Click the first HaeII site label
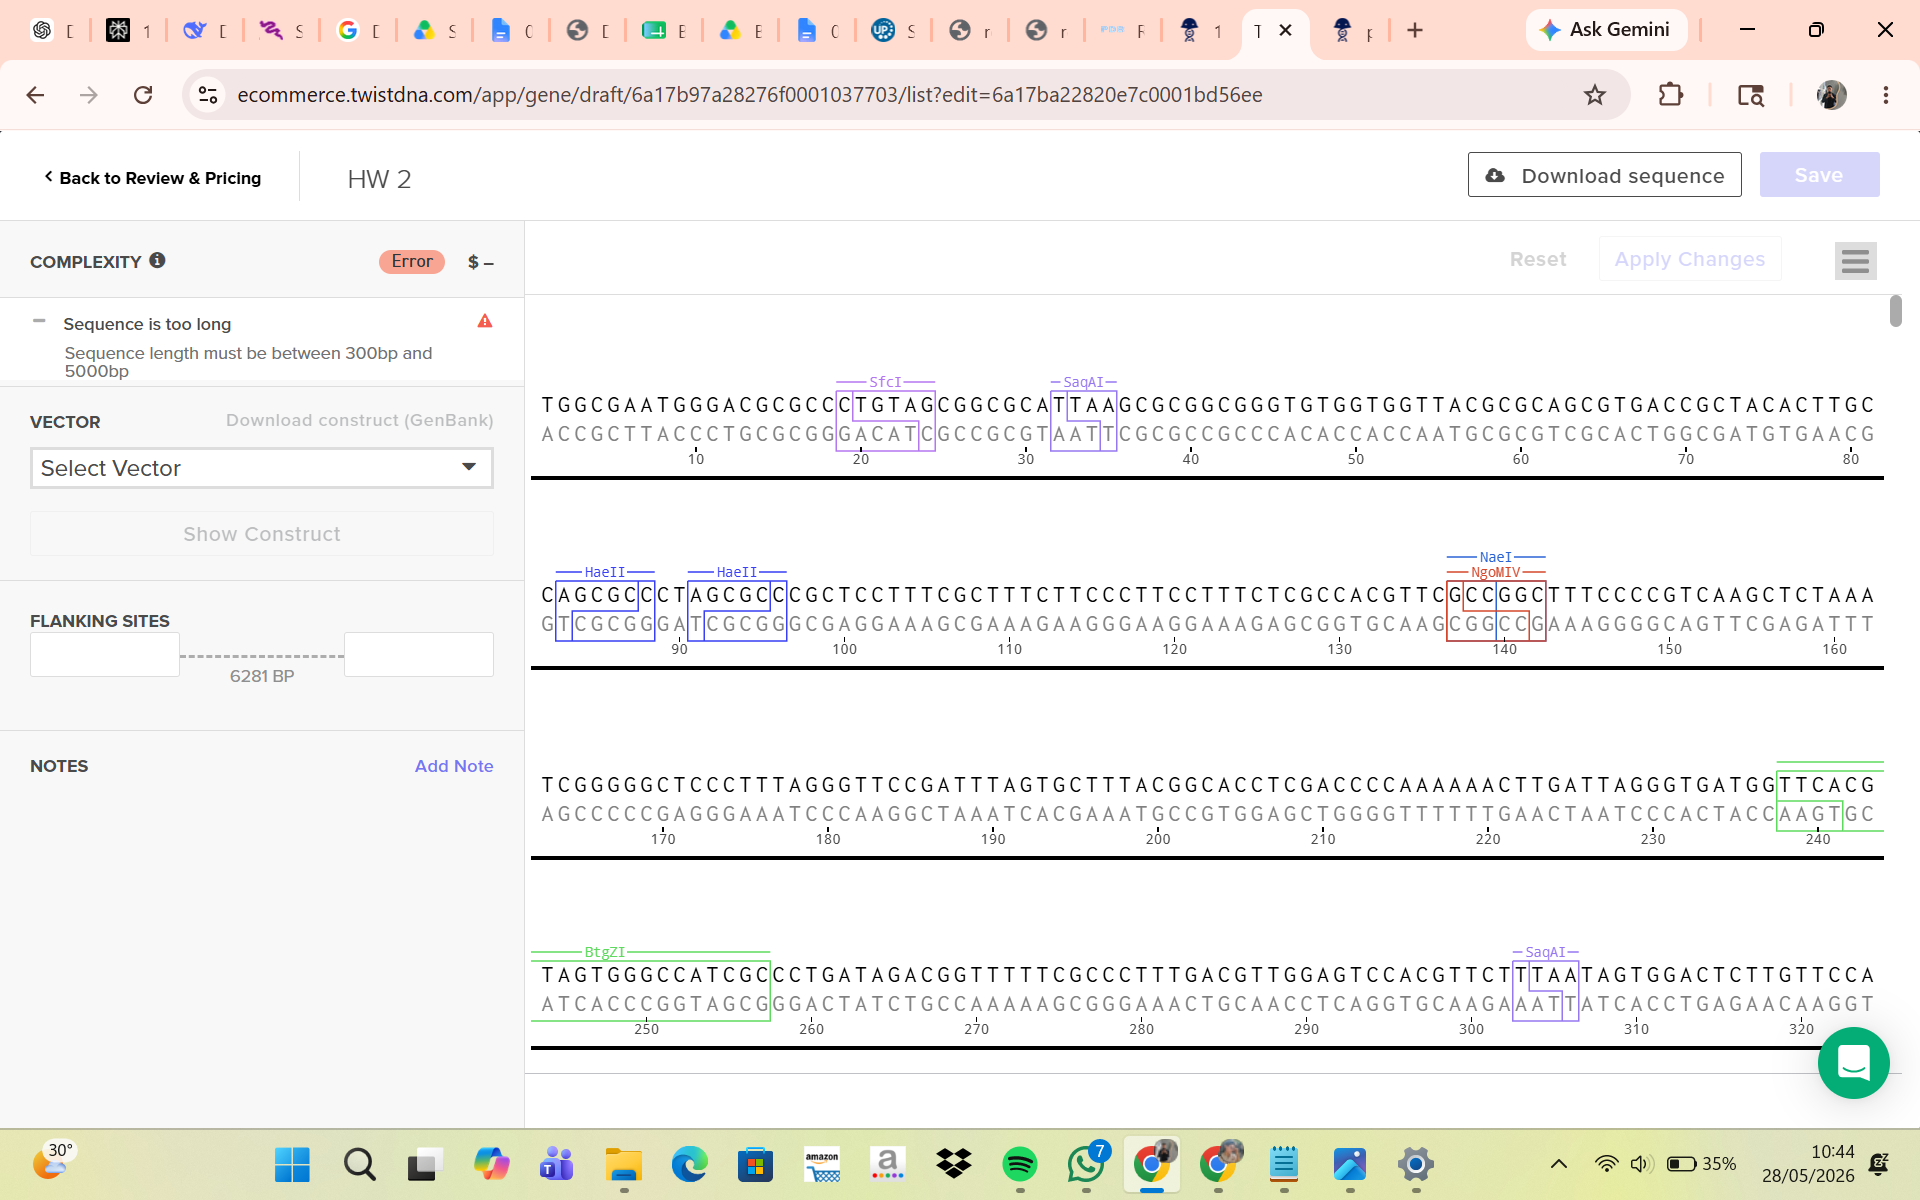Screen dimensions: 1920x1200 [x=605, y=572]
